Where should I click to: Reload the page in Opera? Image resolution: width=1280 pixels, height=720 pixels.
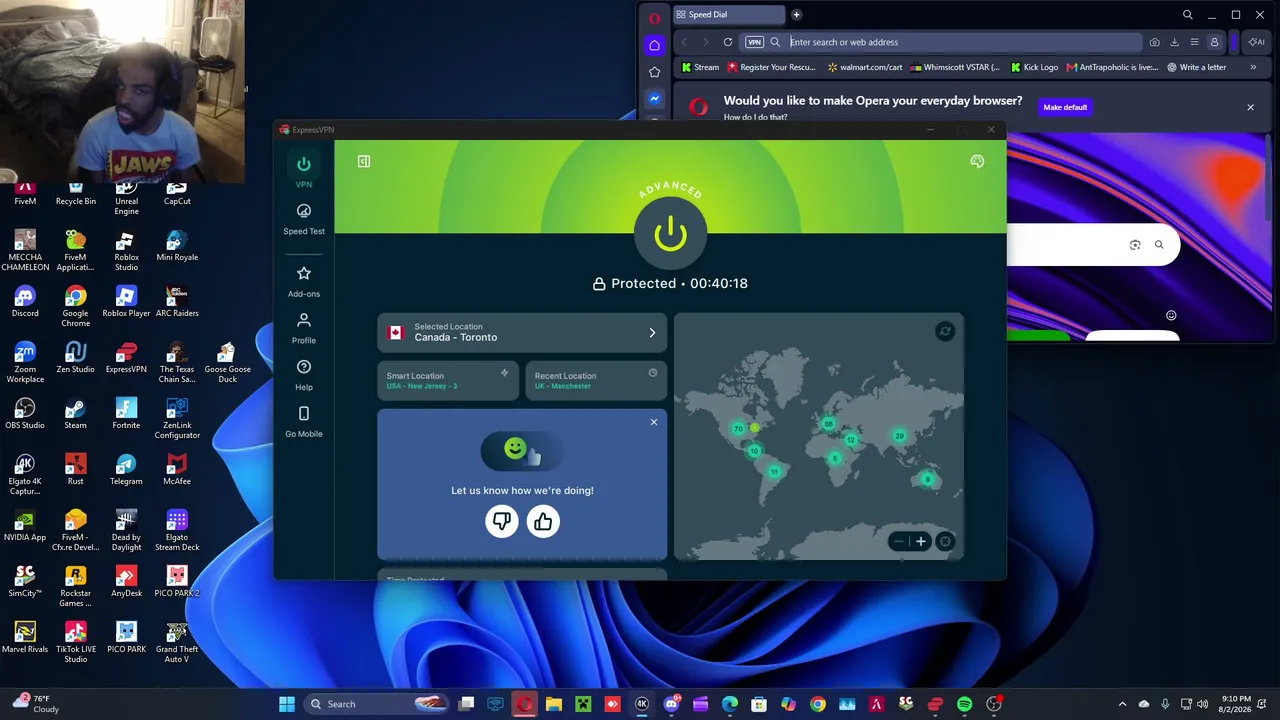(728, 42)
